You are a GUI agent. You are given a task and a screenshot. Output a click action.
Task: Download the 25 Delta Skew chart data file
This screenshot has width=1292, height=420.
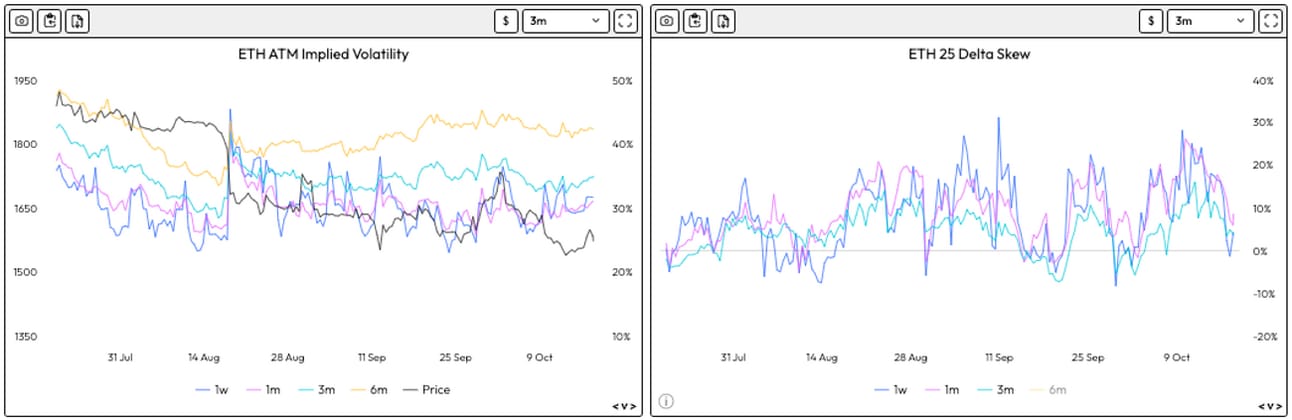(x=723, y=20)
